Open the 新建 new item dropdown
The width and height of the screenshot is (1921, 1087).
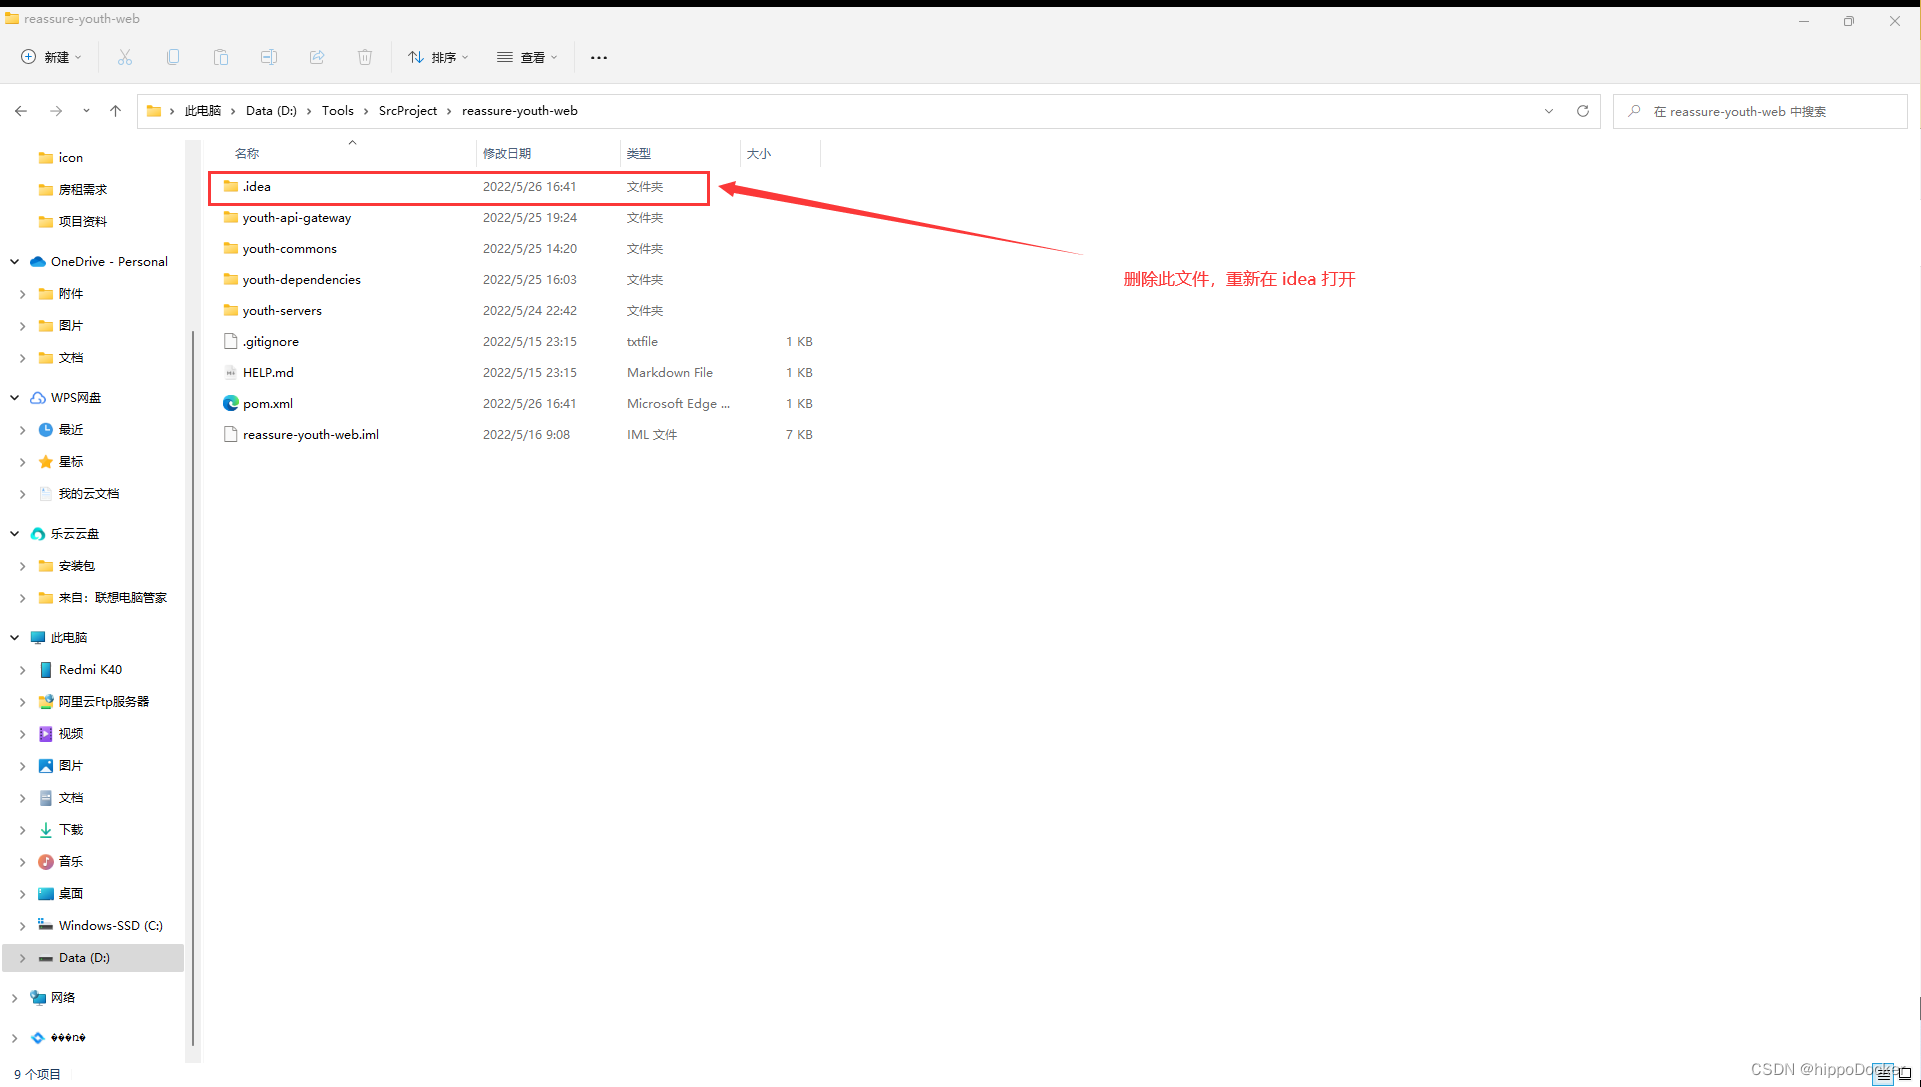click(52, 57)
